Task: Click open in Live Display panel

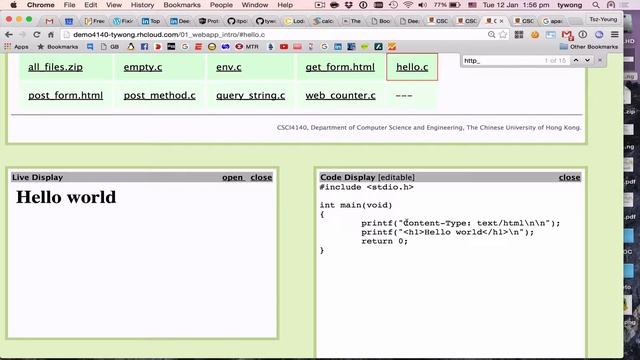Action: [233, 177]
